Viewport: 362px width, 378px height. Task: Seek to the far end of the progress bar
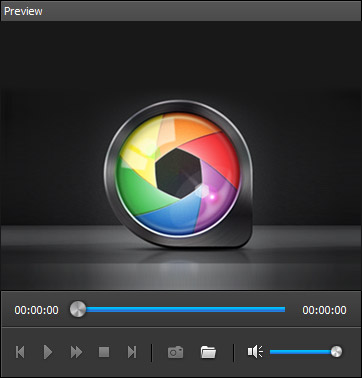(284, 309)
